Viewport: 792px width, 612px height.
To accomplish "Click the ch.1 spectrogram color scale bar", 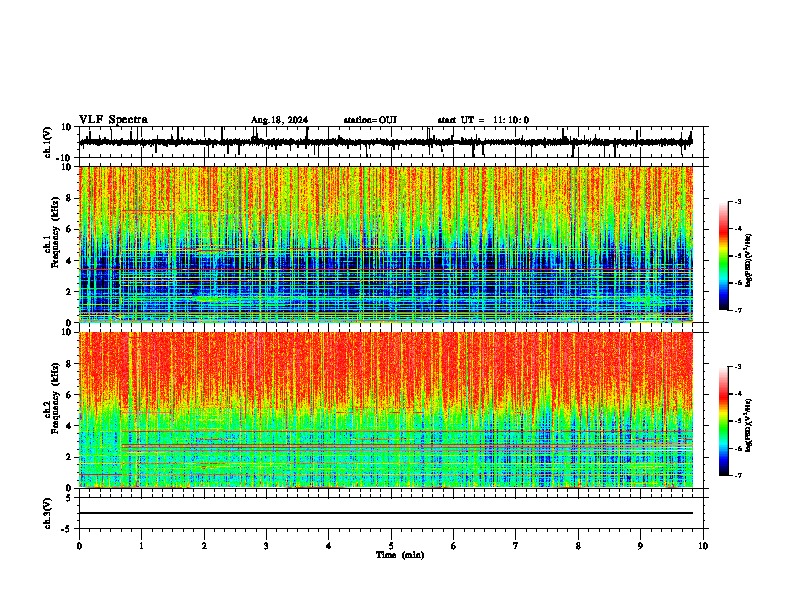I will [x=724, y=256].
